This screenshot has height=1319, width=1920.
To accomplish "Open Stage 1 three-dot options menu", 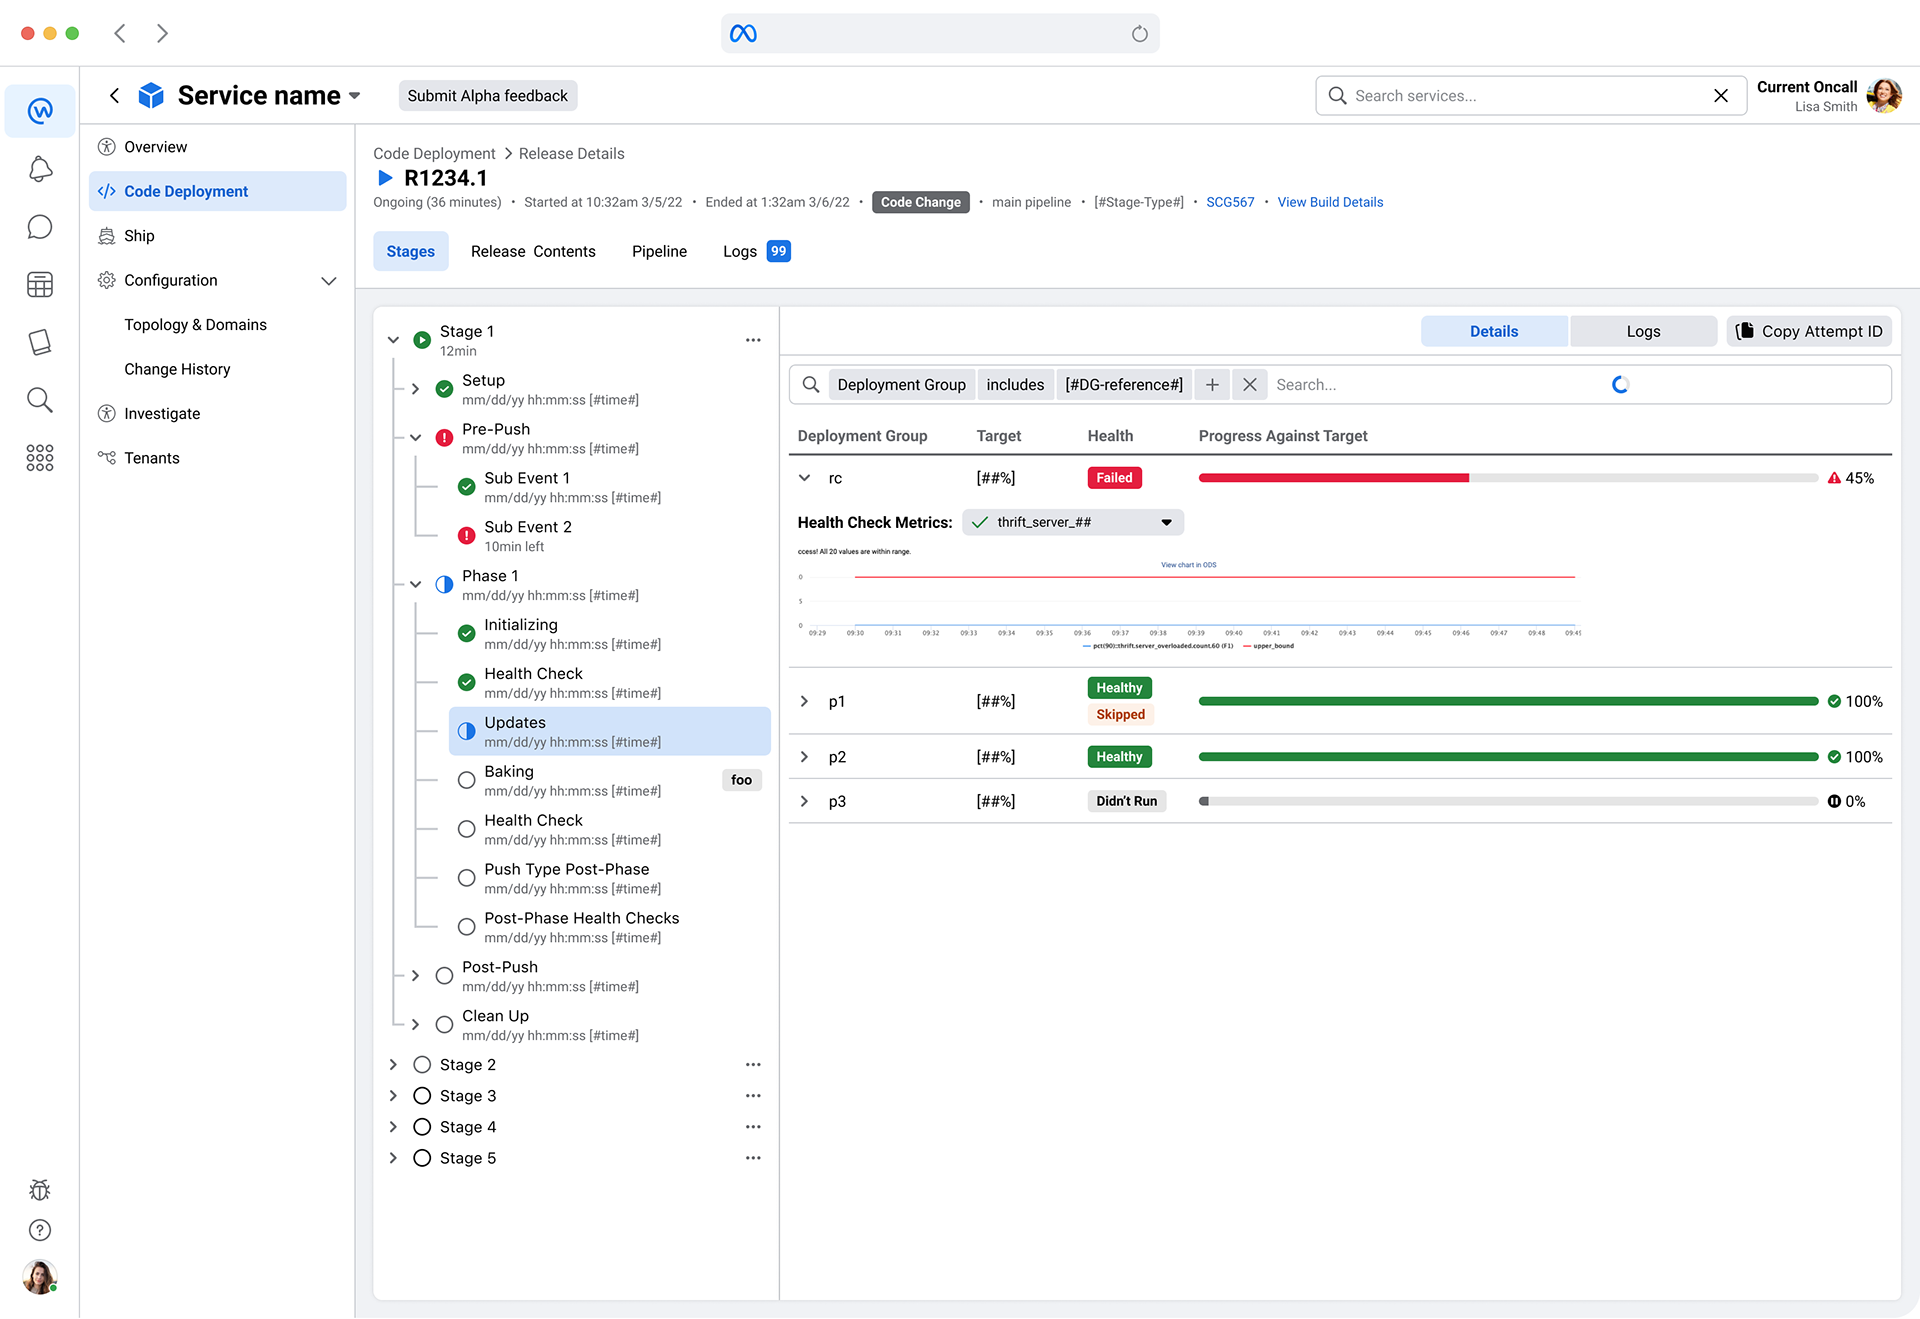I will tap(753, 340).
